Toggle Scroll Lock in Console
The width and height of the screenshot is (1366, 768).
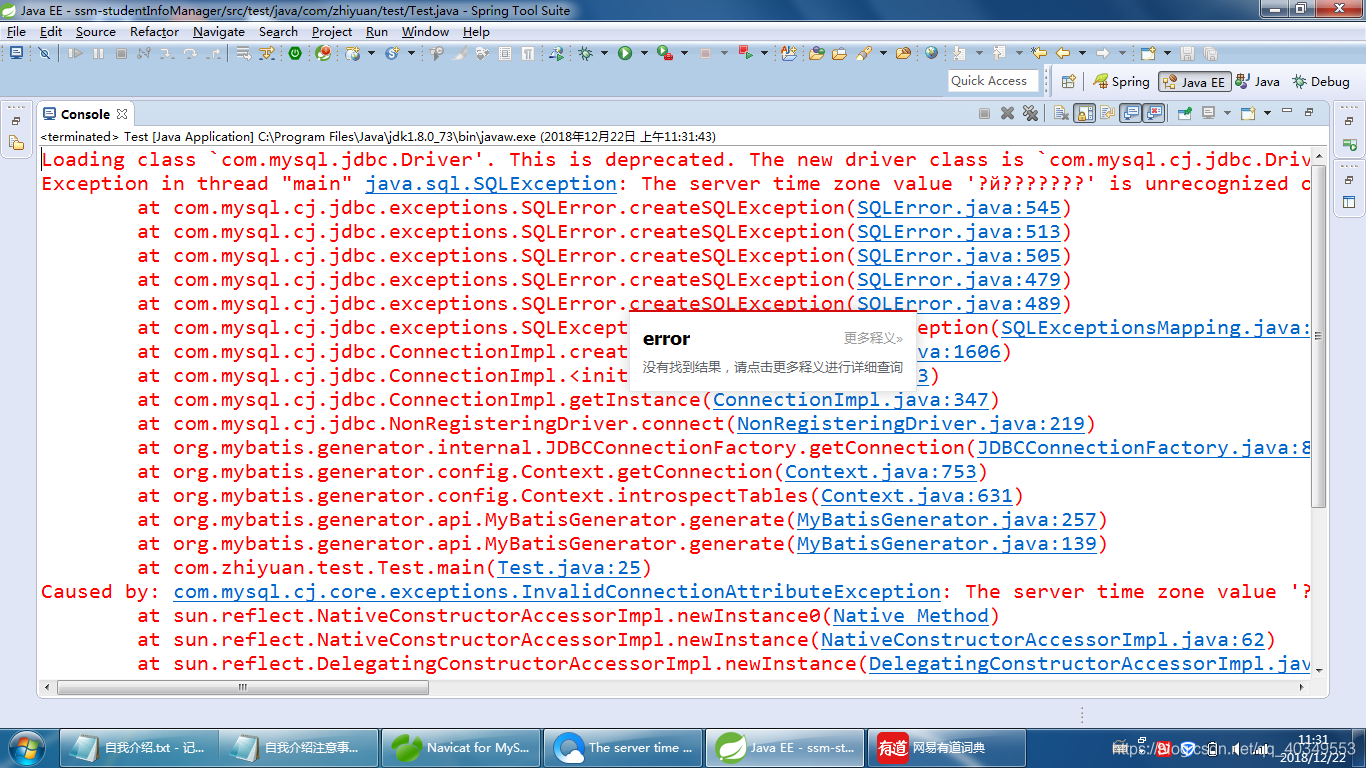tap(1085, 113)
